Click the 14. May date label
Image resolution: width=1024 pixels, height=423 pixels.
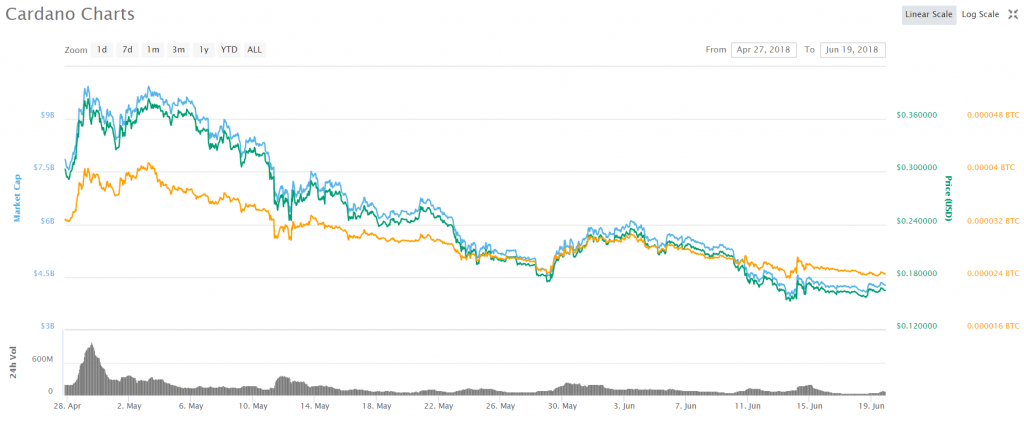pyautogui.click(x=314, y=406)
